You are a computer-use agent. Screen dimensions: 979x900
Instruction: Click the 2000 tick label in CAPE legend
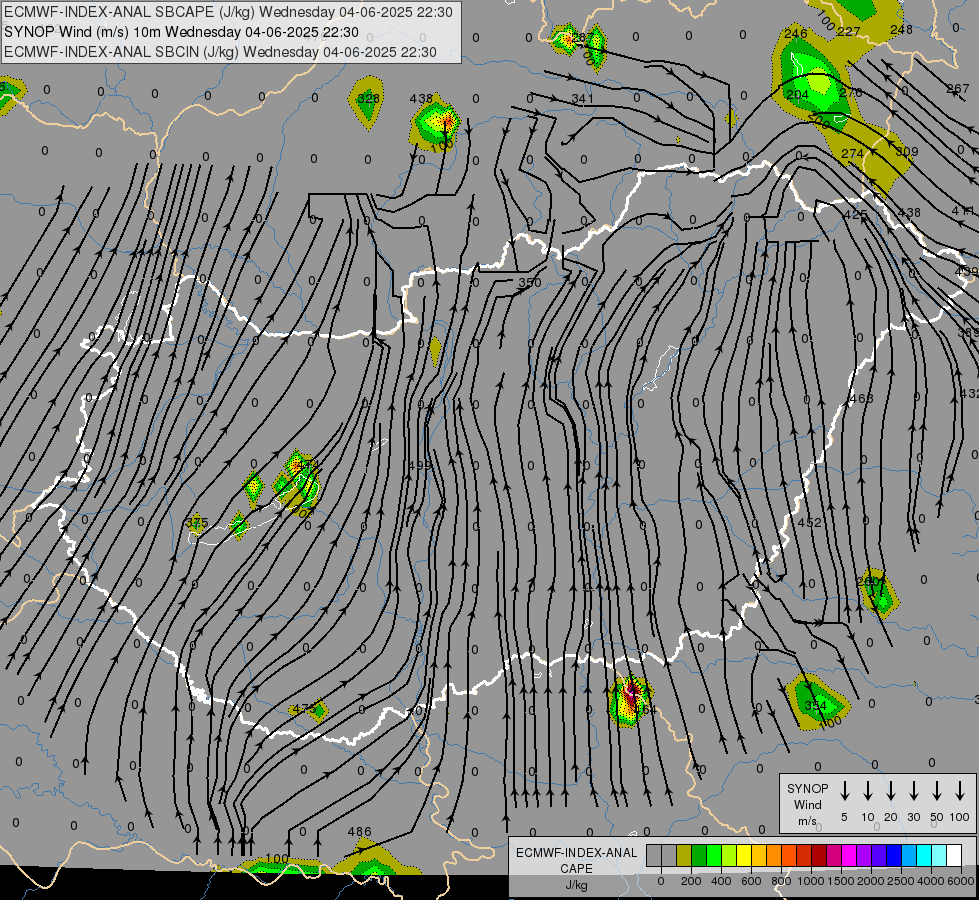870,881
